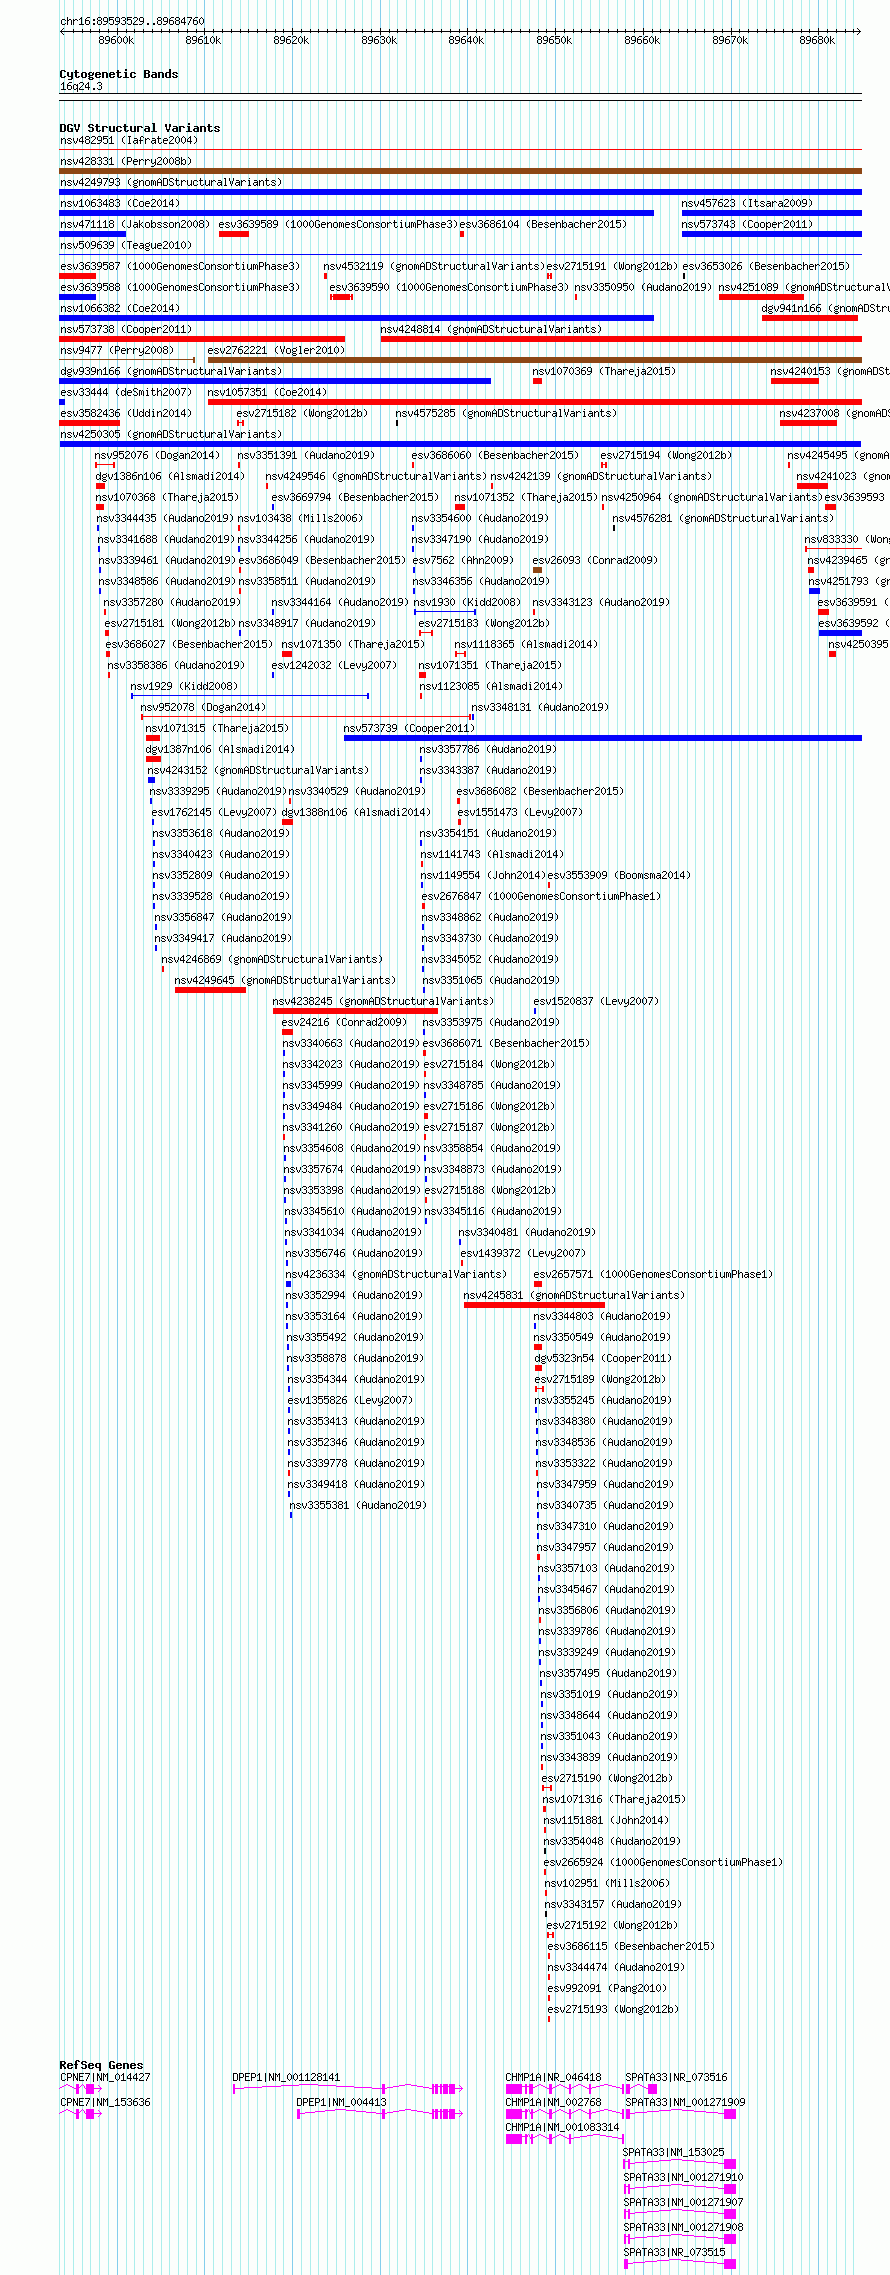Open variant esv2715193 (Wong2012b)
The height and width of the screenshot is (2275, 890).
pos(613,2009)
